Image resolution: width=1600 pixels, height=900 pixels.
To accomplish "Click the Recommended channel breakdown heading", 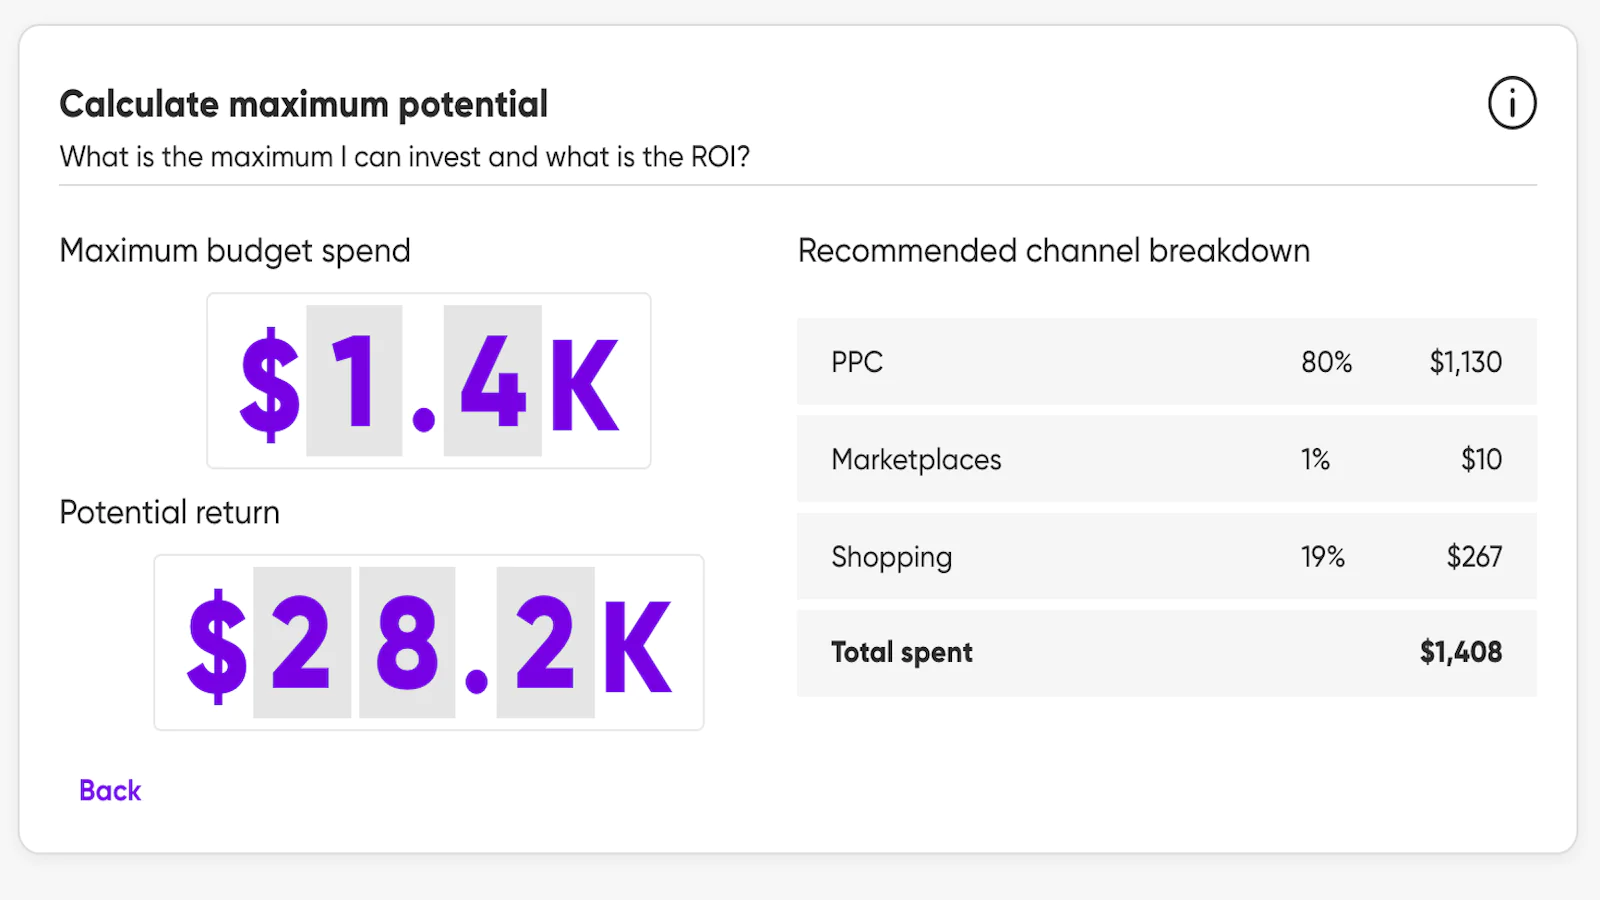I will [x=1054, y=250].
